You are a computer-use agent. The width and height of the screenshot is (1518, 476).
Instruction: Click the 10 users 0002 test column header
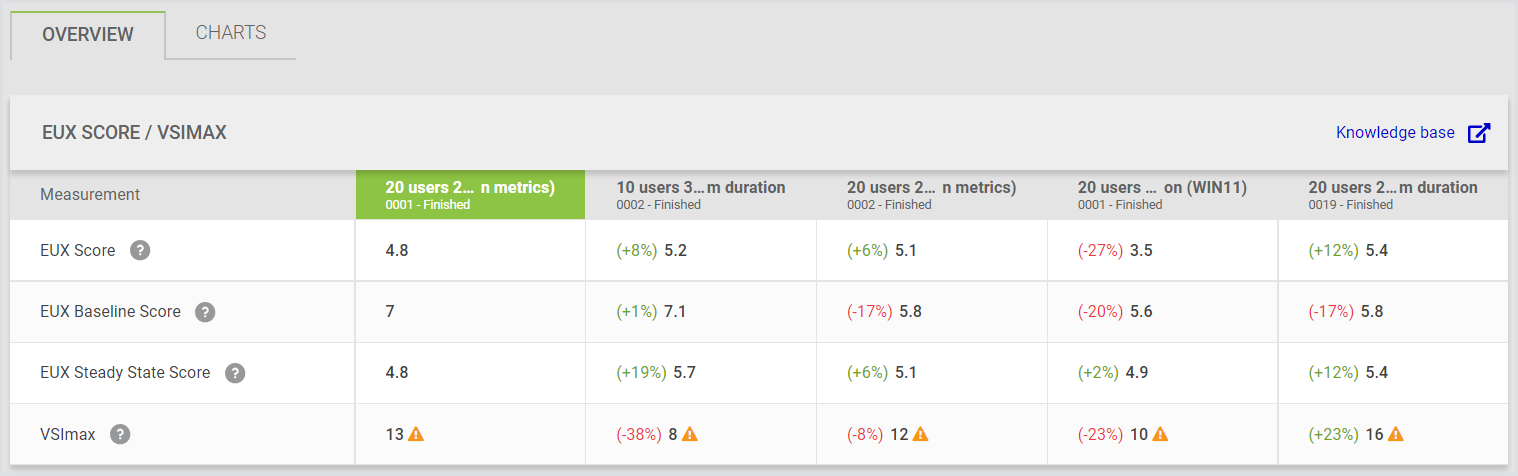coord(700,194)
